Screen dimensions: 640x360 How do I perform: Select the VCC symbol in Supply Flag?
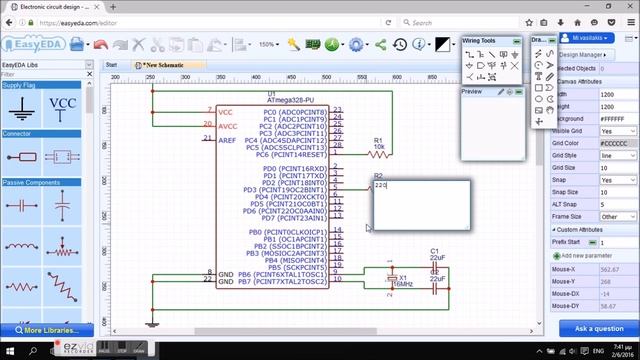[x=62, y=109]
